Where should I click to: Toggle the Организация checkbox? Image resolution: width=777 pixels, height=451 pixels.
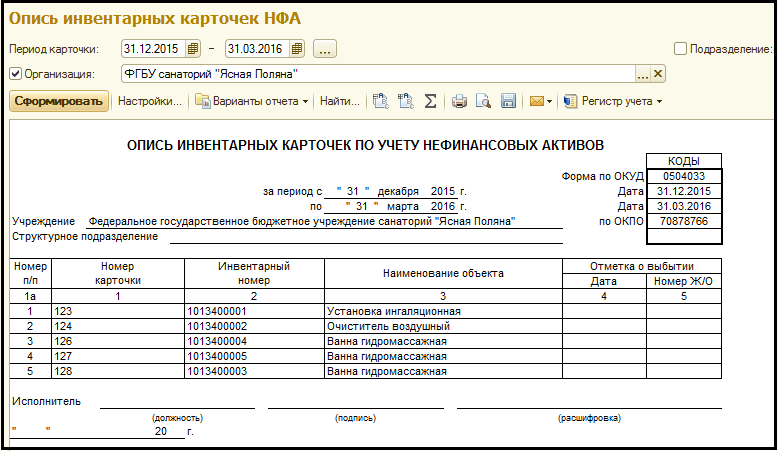coord(15,74)
